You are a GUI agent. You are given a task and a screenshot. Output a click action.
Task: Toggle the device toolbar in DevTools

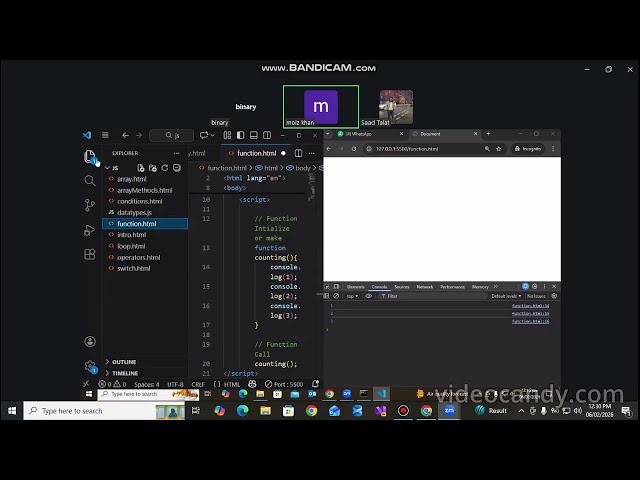337,286
